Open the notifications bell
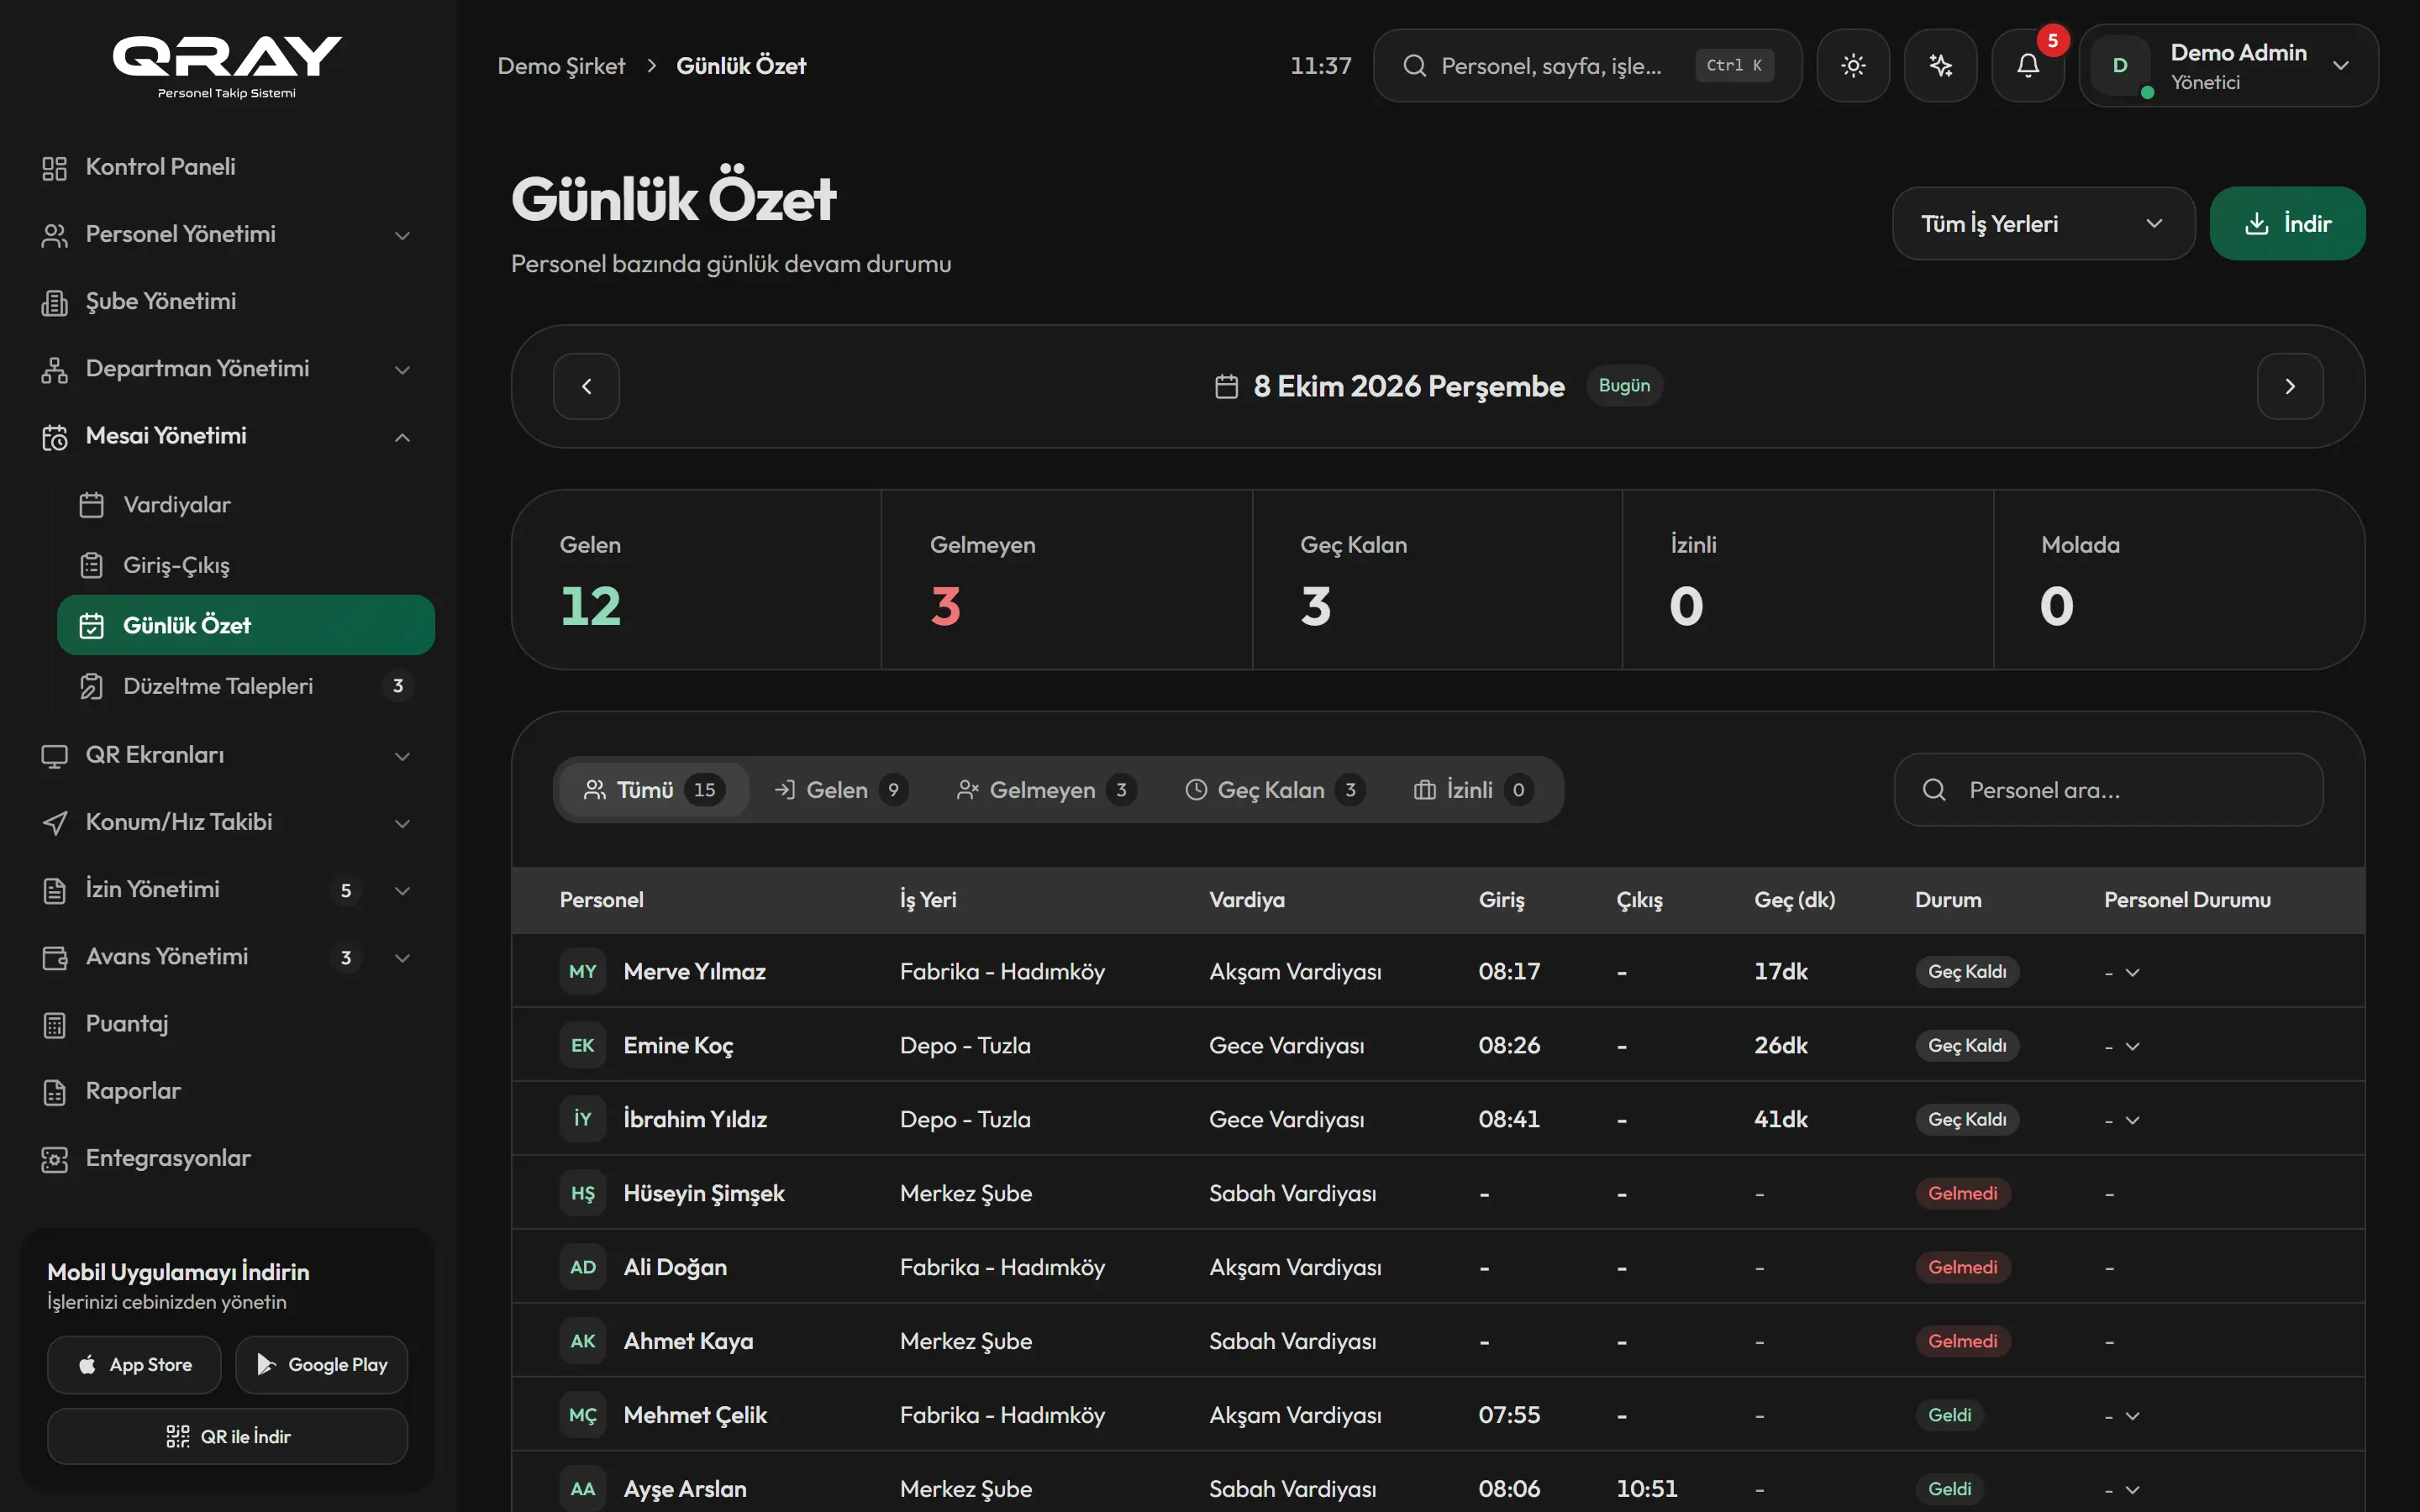The image size is (2420, 1512). 2028,66
